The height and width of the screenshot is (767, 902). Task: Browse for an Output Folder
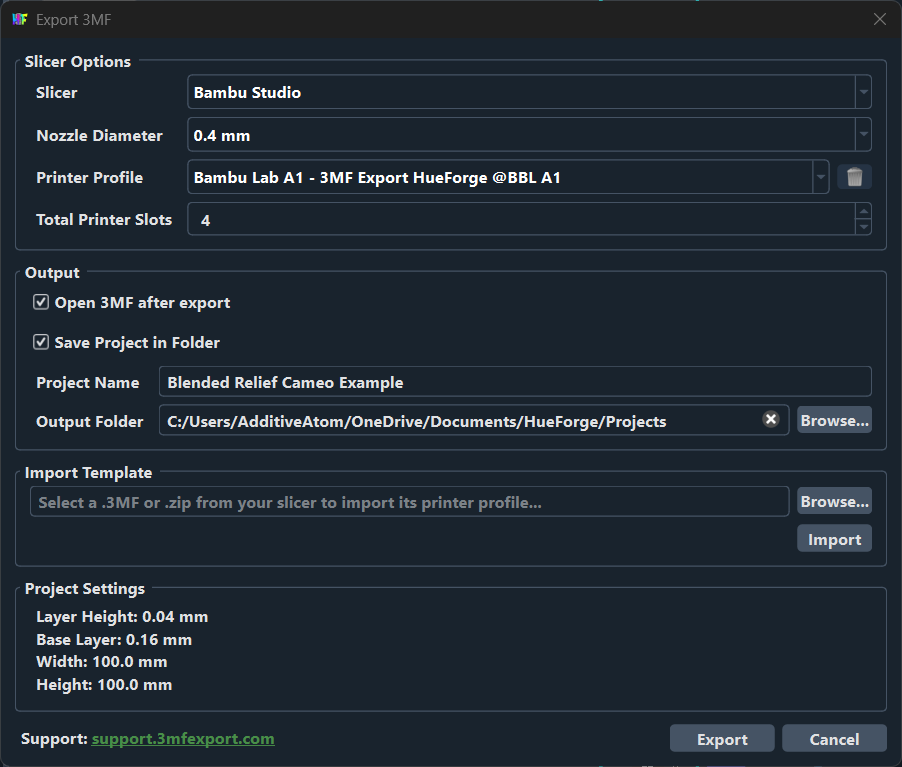tap(834, 420)
